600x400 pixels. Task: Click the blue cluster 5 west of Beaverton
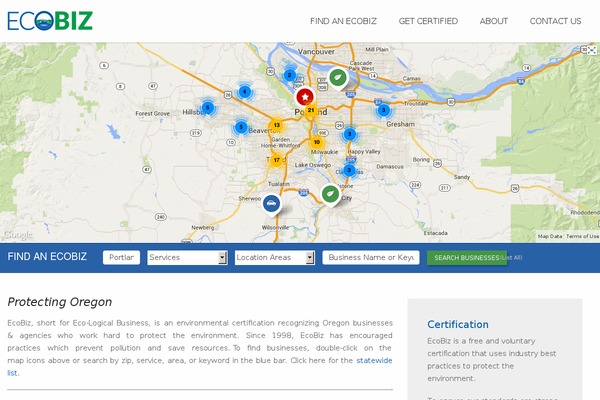pyautogui.click(x=241, y=127)
